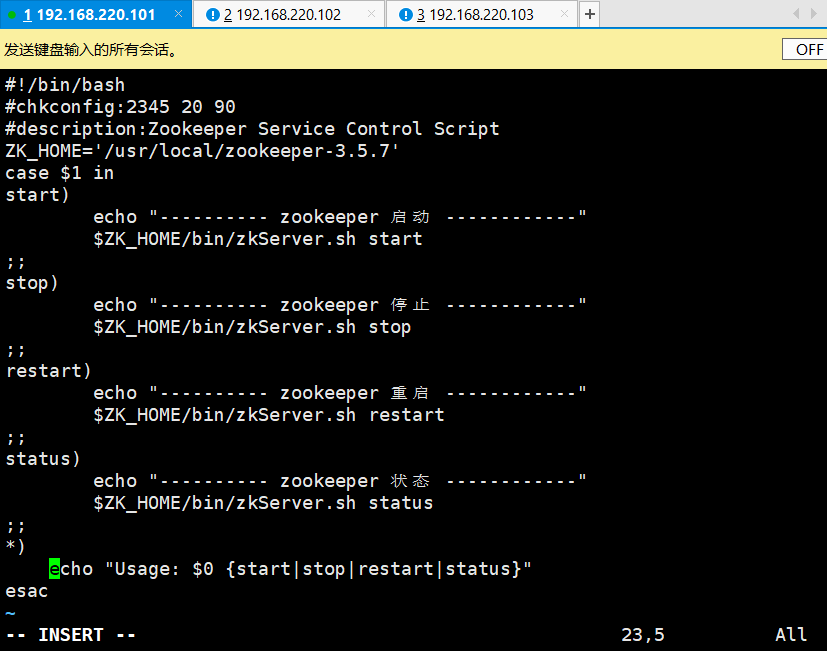The height and width of the screenshot is (651, 828).
Task: Click the green connected status dot on tab 1
Action: click(12, 15)
